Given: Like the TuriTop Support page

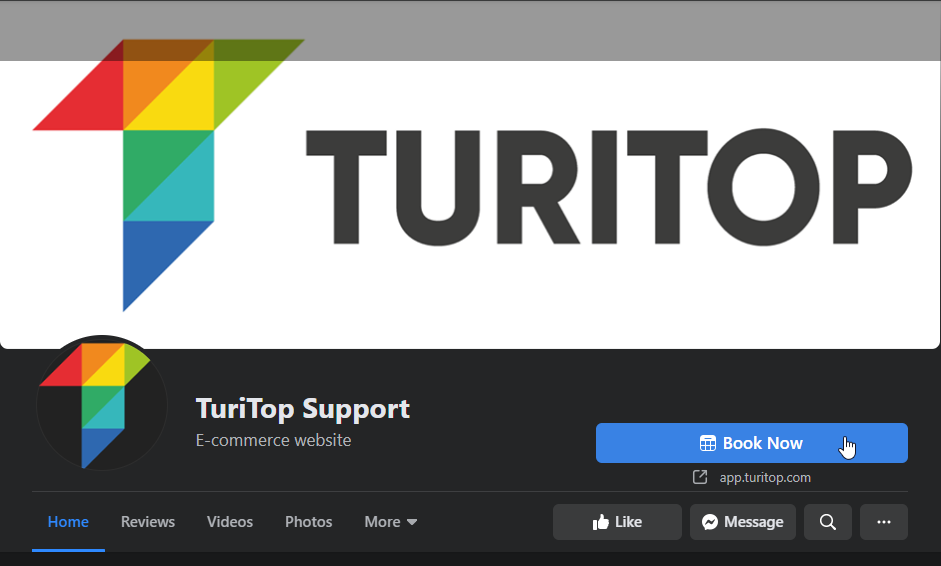Looking at the screenshot, I should pos(617,522).
